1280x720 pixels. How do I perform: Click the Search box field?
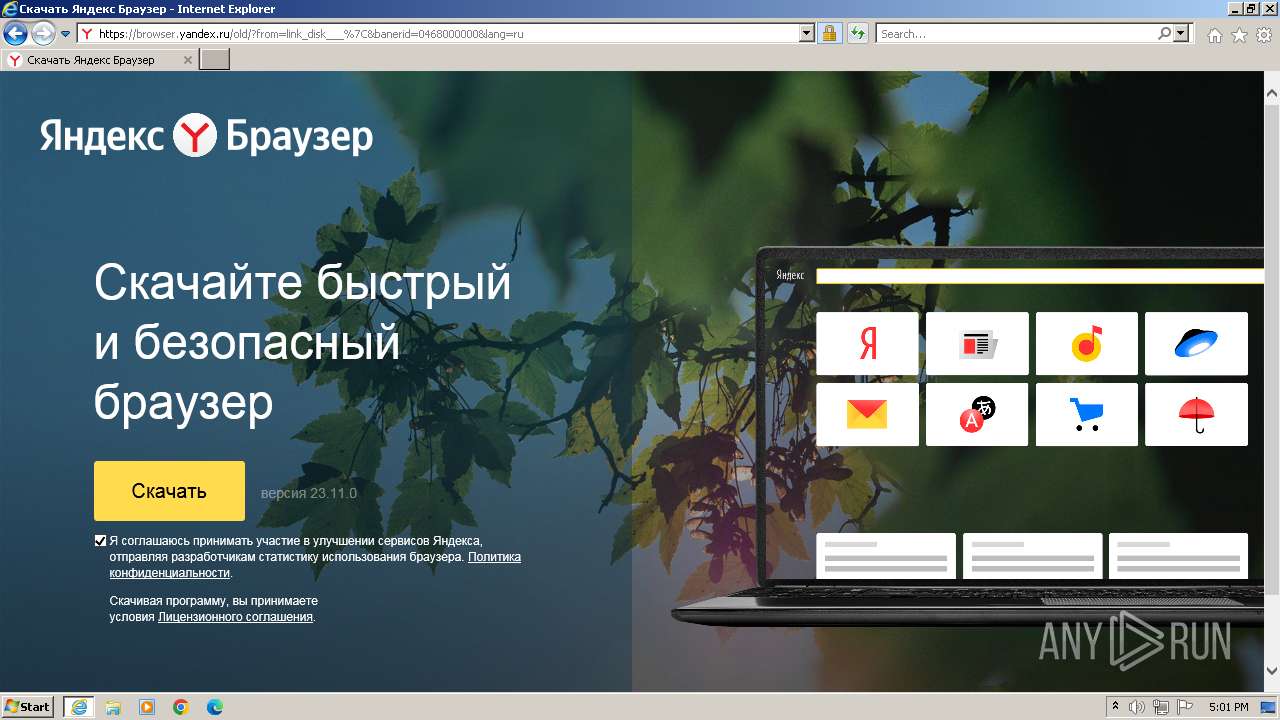[1016, 34]
